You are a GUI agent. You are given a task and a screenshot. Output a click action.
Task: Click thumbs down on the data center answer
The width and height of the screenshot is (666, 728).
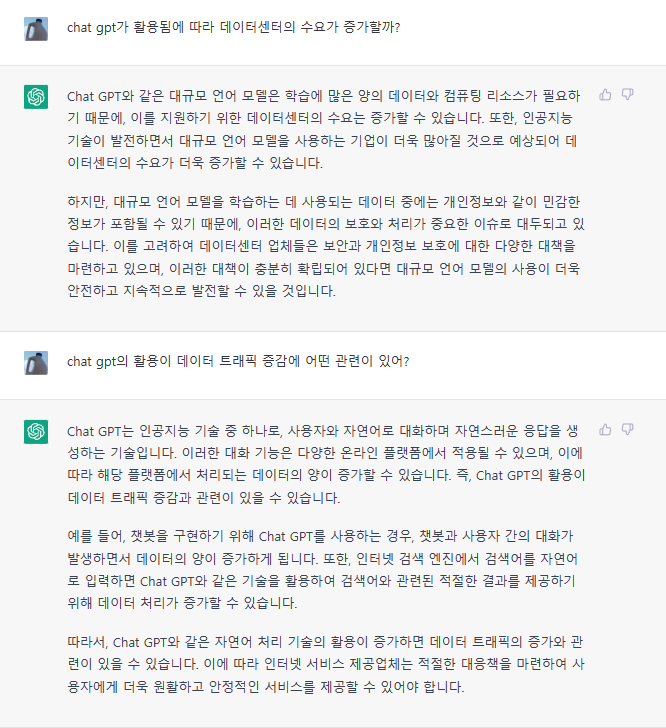click(x=628, y=95)
